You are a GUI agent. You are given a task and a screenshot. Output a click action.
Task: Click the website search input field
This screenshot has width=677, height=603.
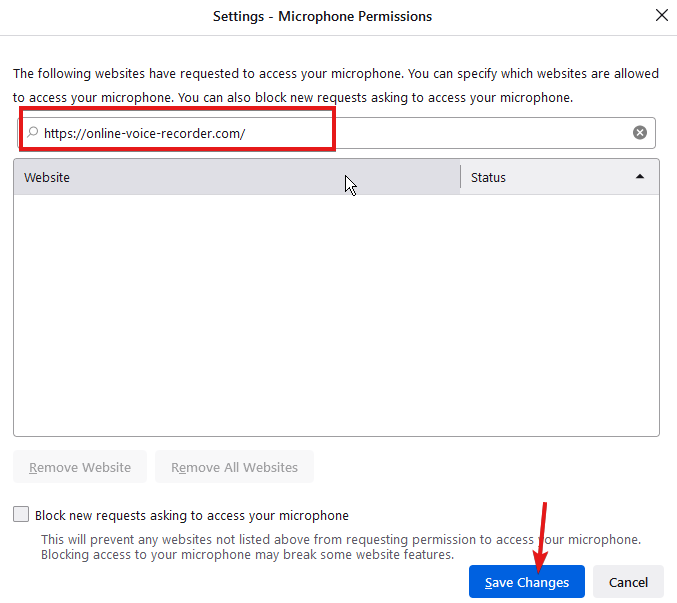coord(336,133)
